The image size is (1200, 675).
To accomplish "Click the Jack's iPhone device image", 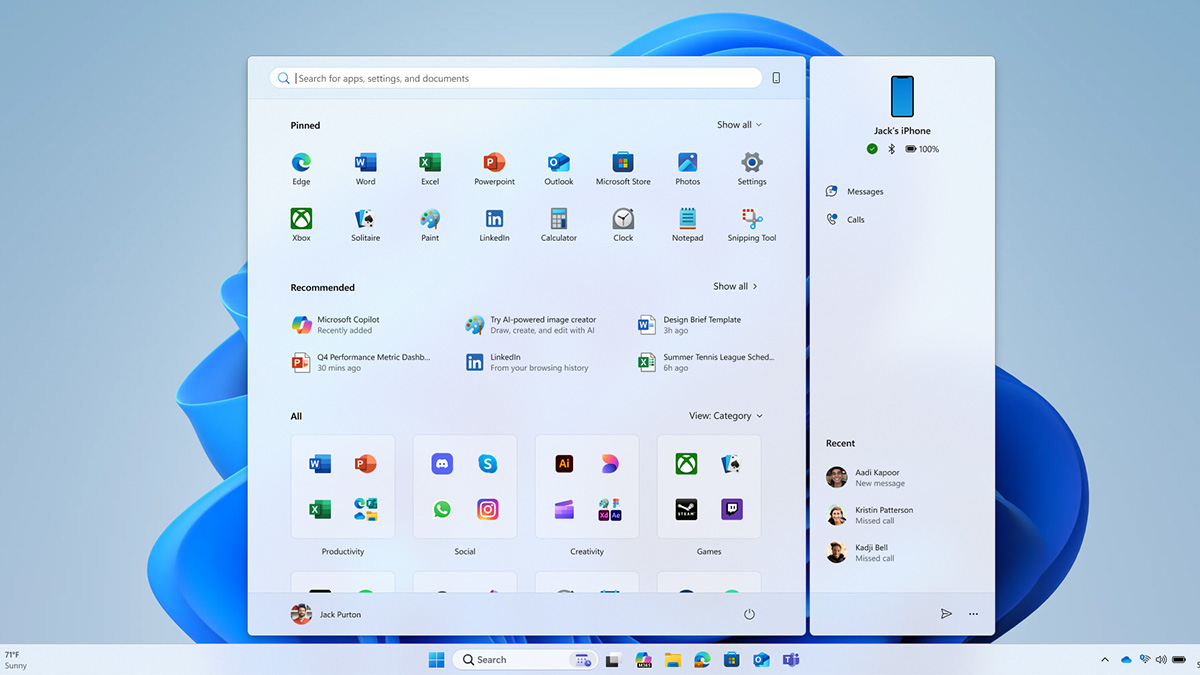I will (x=902, y=97).
